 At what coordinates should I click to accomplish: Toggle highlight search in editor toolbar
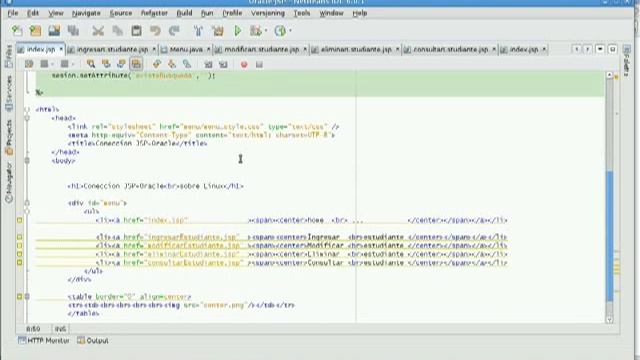point(136,64)
